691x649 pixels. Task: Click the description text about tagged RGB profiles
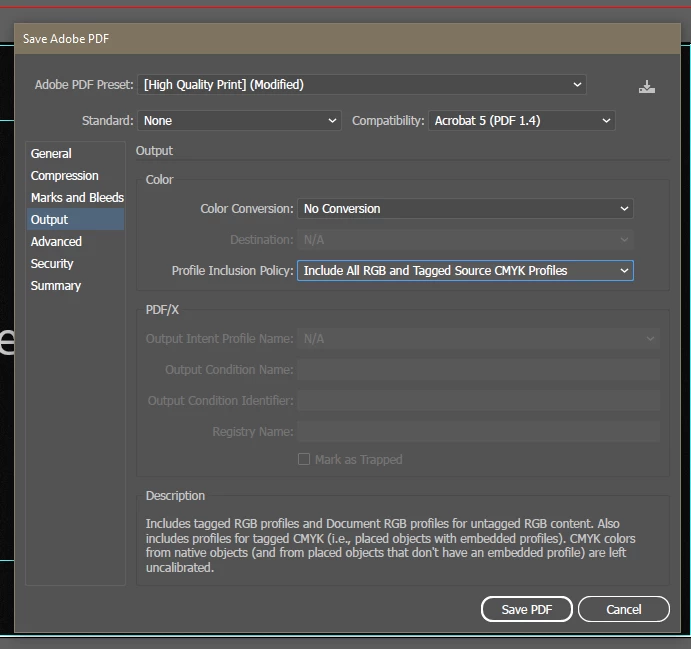point(390,545)
